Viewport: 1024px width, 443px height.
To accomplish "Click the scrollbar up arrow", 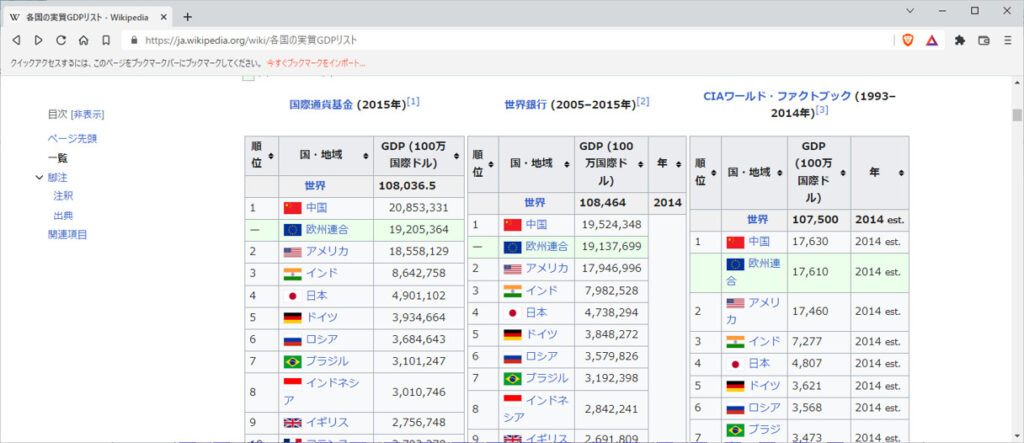I will [1017, 83].
